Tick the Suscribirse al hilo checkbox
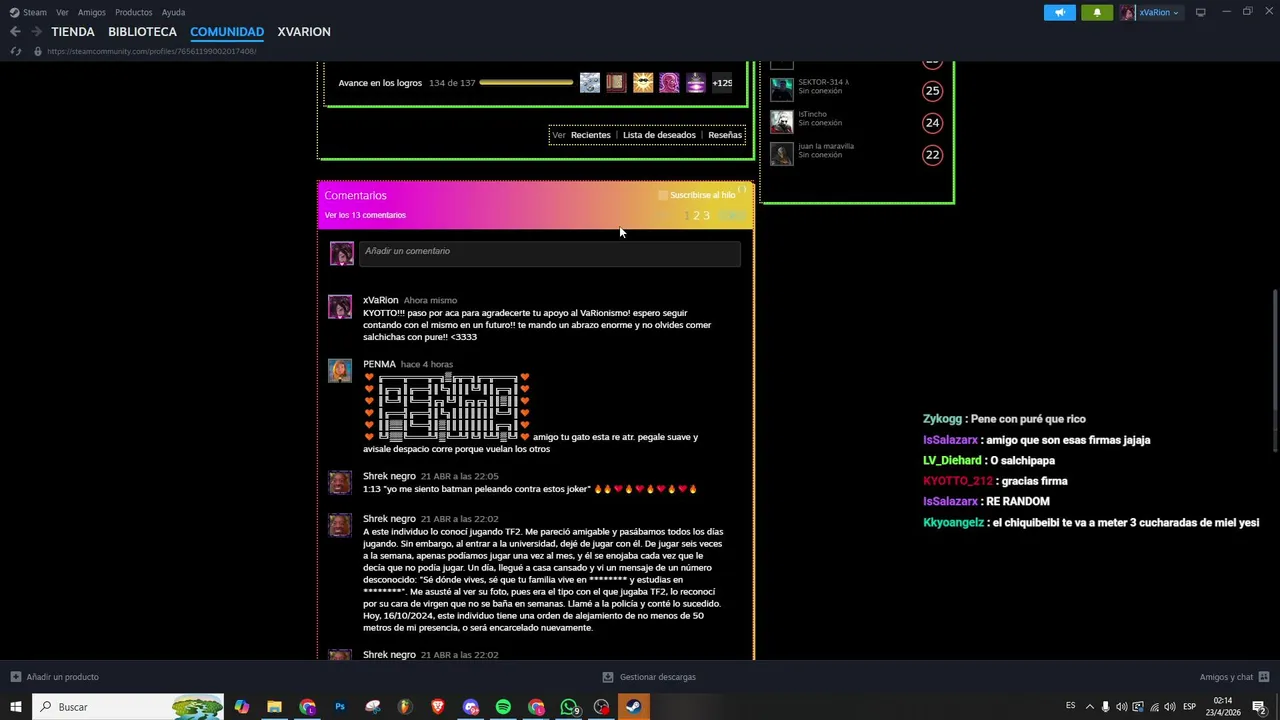Viewport: 1280px width, 720px height. pos(662,195)
